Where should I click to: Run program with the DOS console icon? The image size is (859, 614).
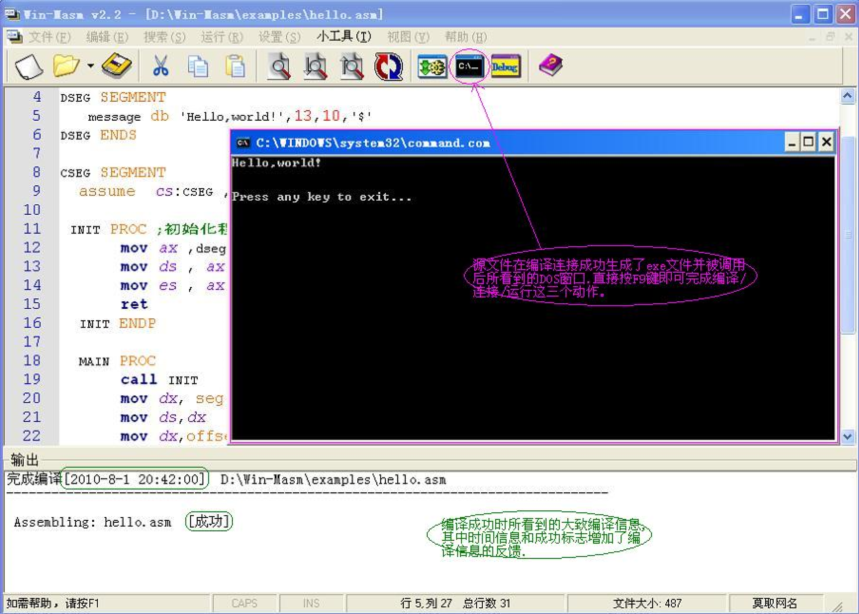click(469, 67)
